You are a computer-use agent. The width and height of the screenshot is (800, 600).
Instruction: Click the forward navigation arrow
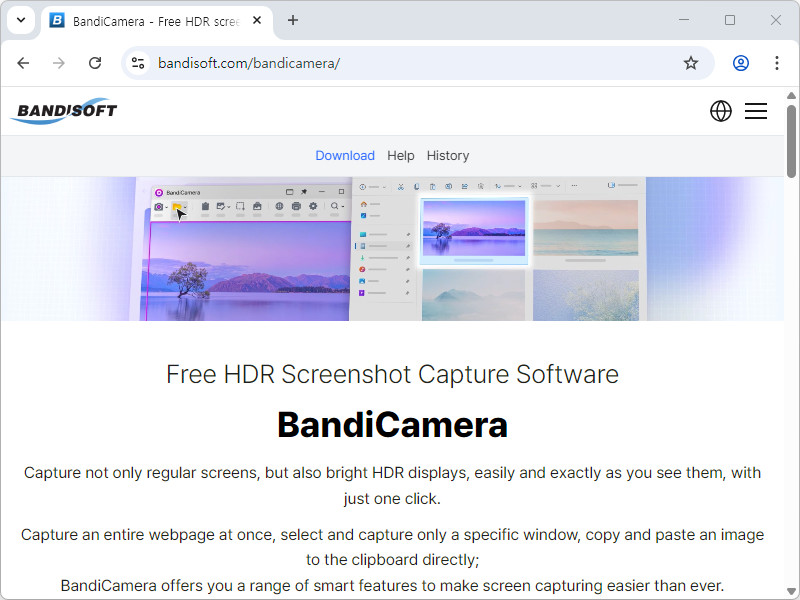[59, 63]
